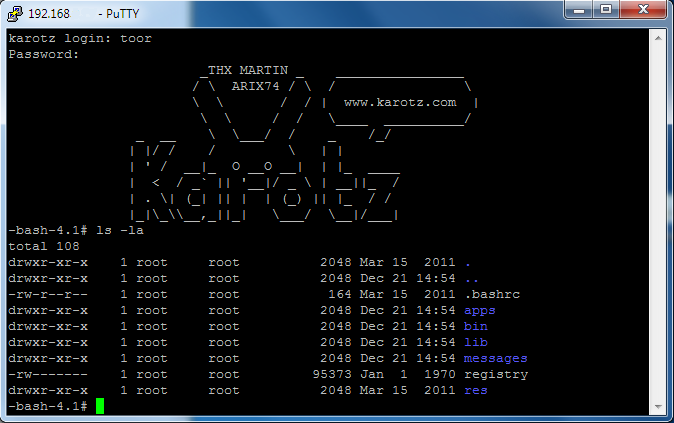
Task: Click the scrollbar up arrow
Action: click(x=658, y=38)
